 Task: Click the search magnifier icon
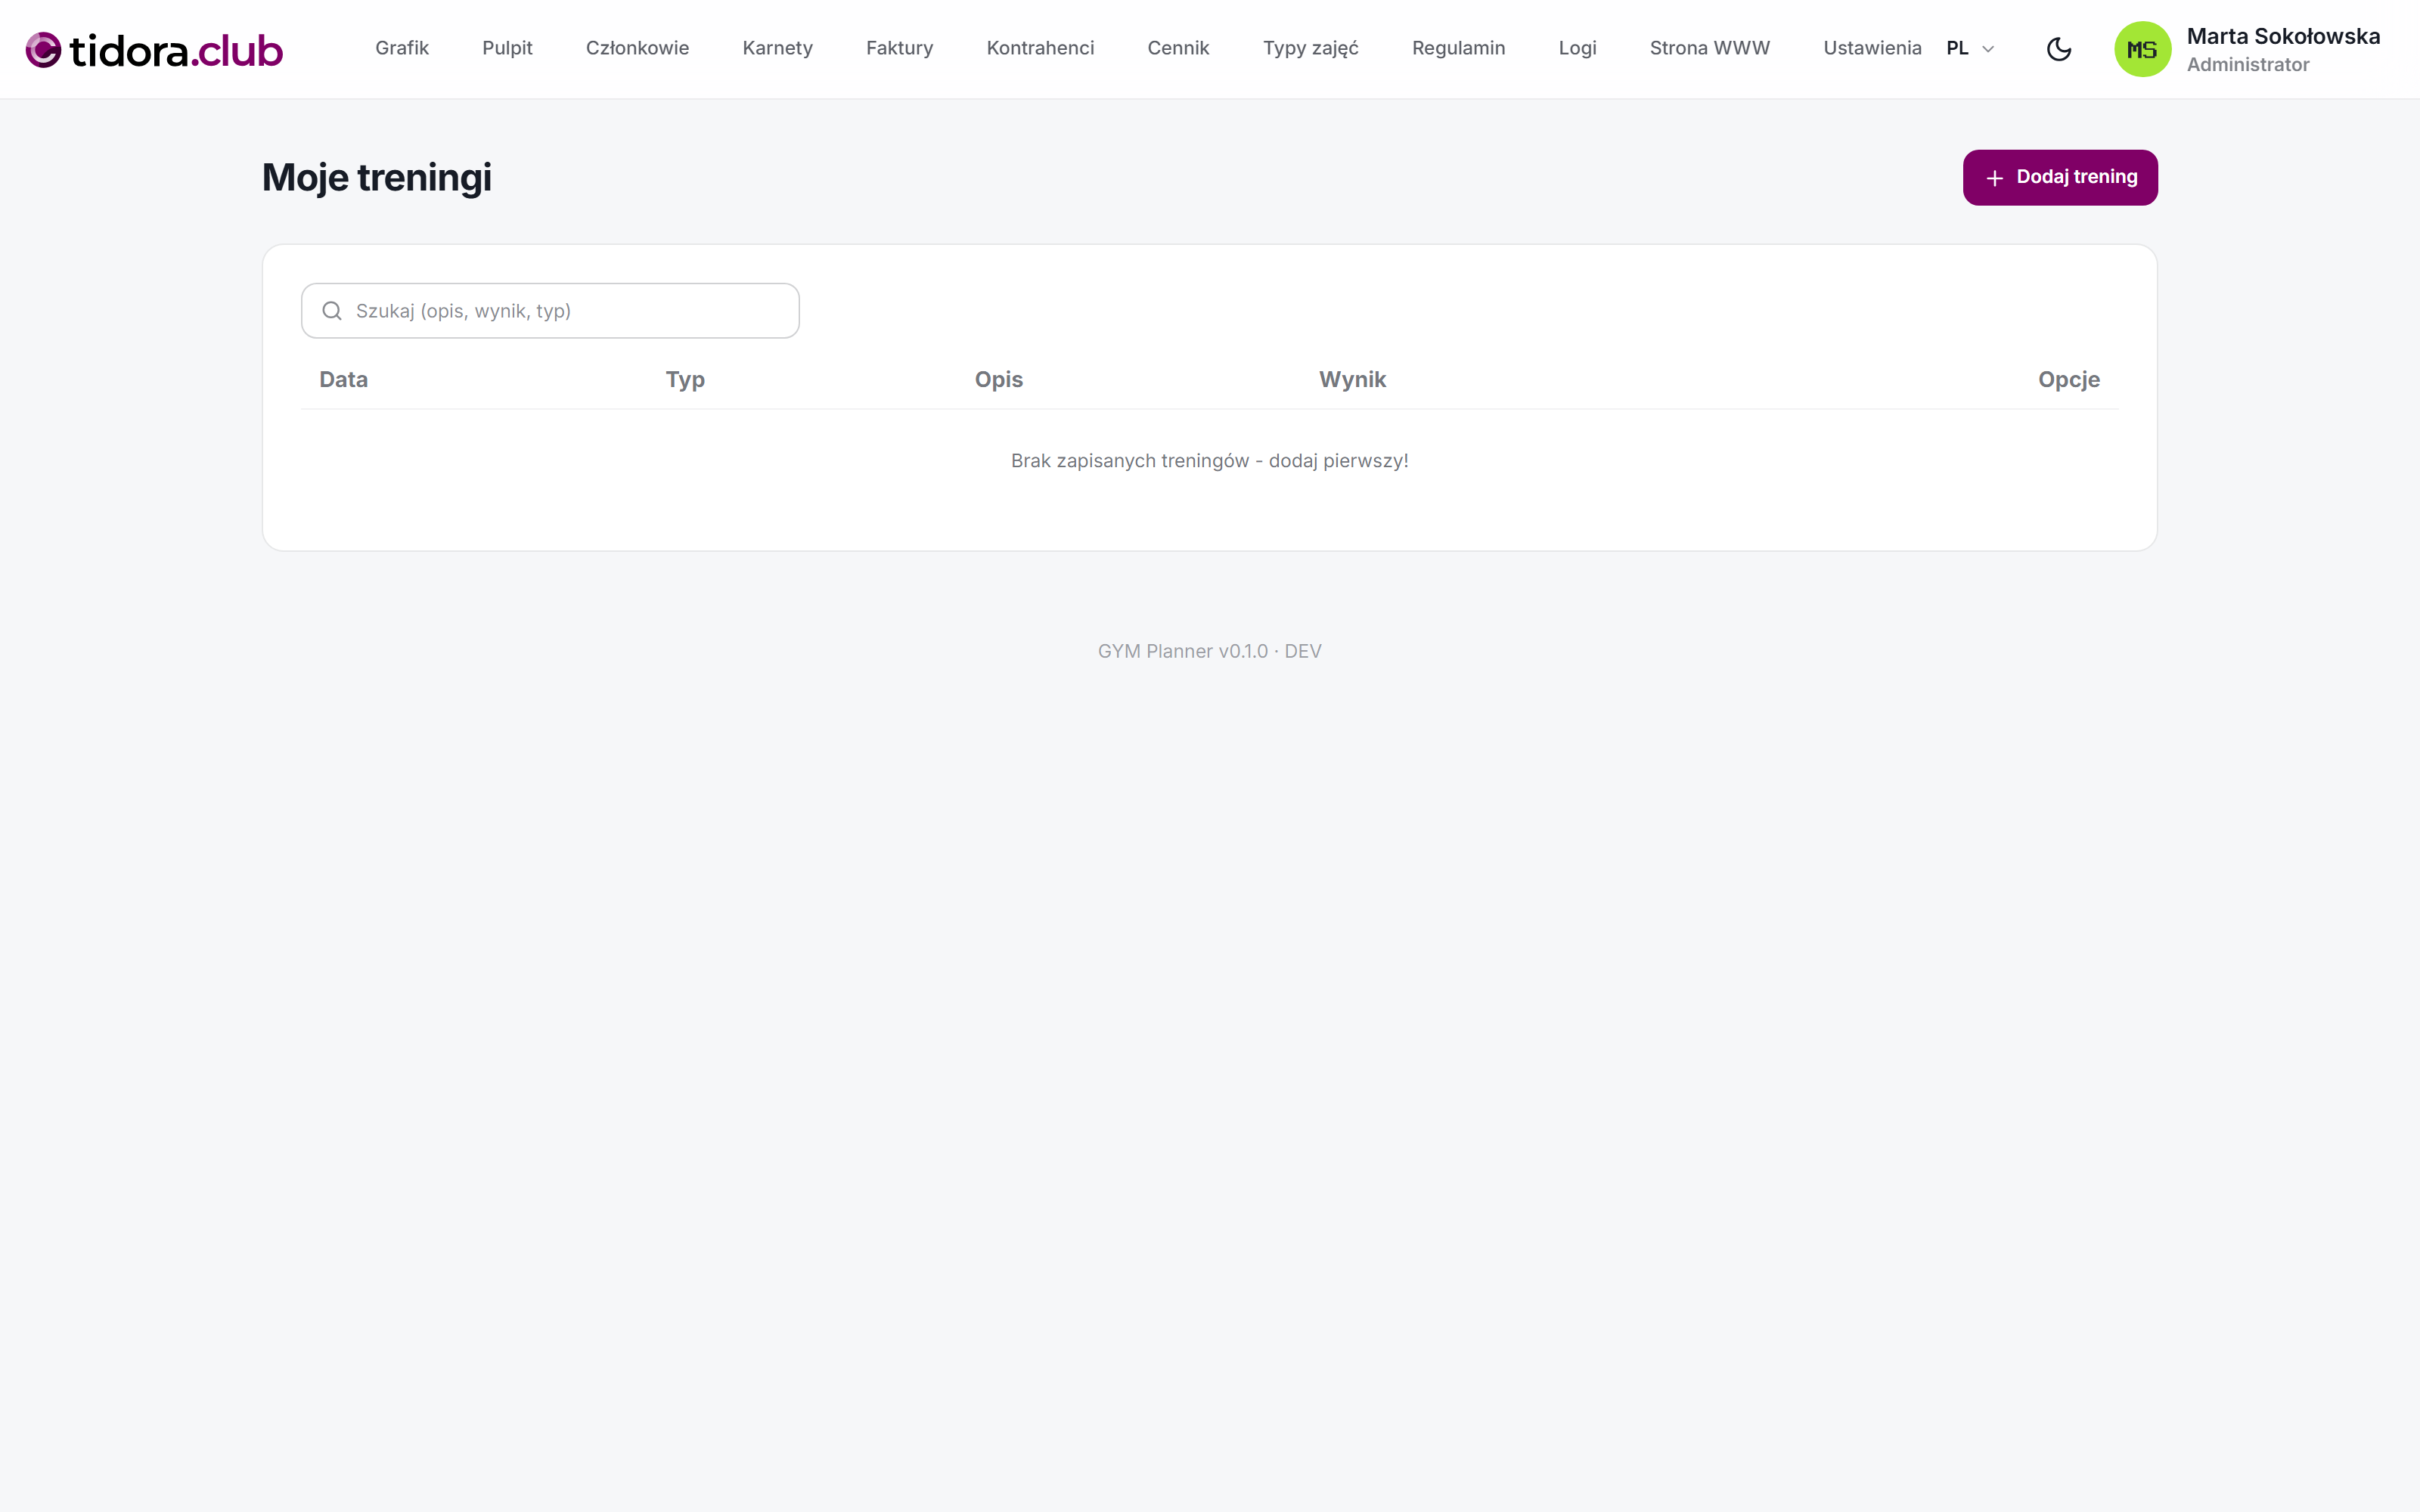point(332,311)
